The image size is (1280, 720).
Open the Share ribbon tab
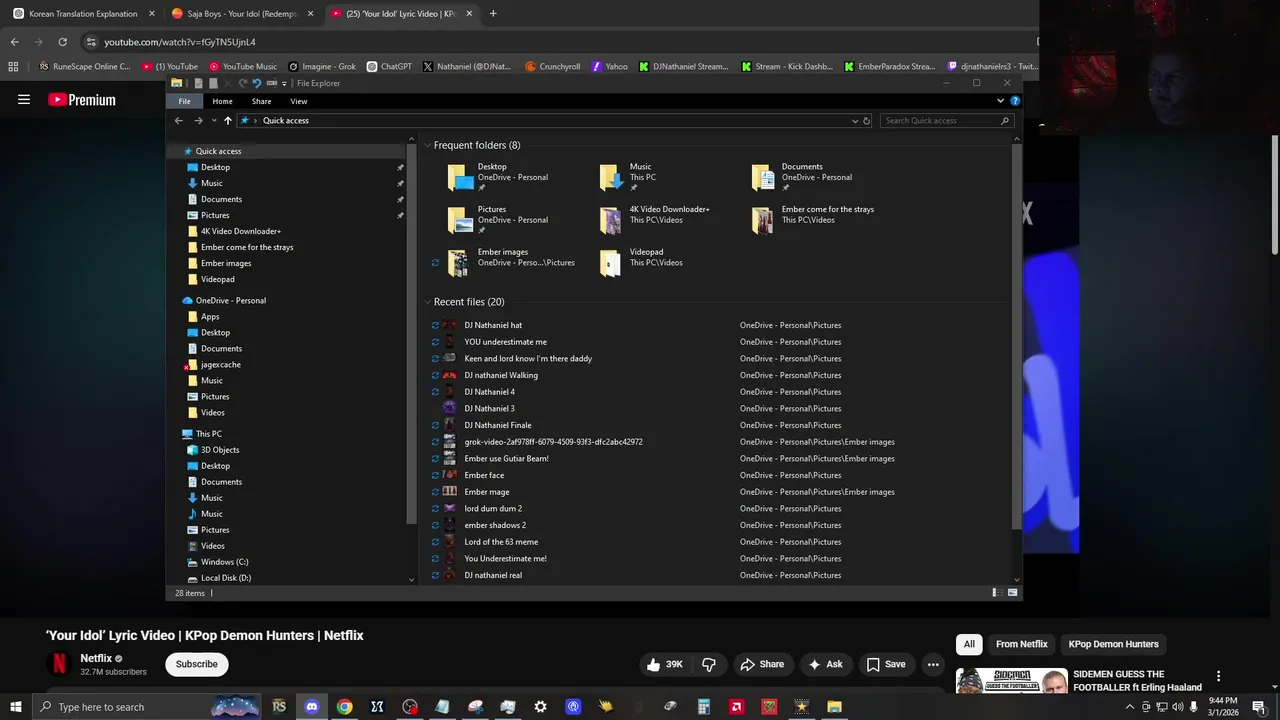tap(261, 101)
